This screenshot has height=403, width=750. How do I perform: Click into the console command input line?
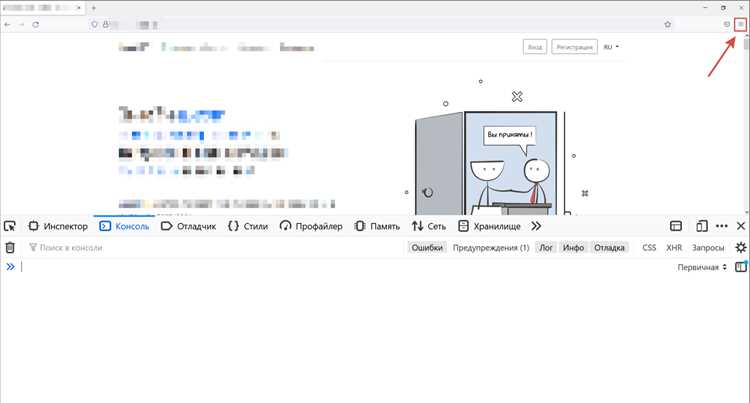[344, 267]
